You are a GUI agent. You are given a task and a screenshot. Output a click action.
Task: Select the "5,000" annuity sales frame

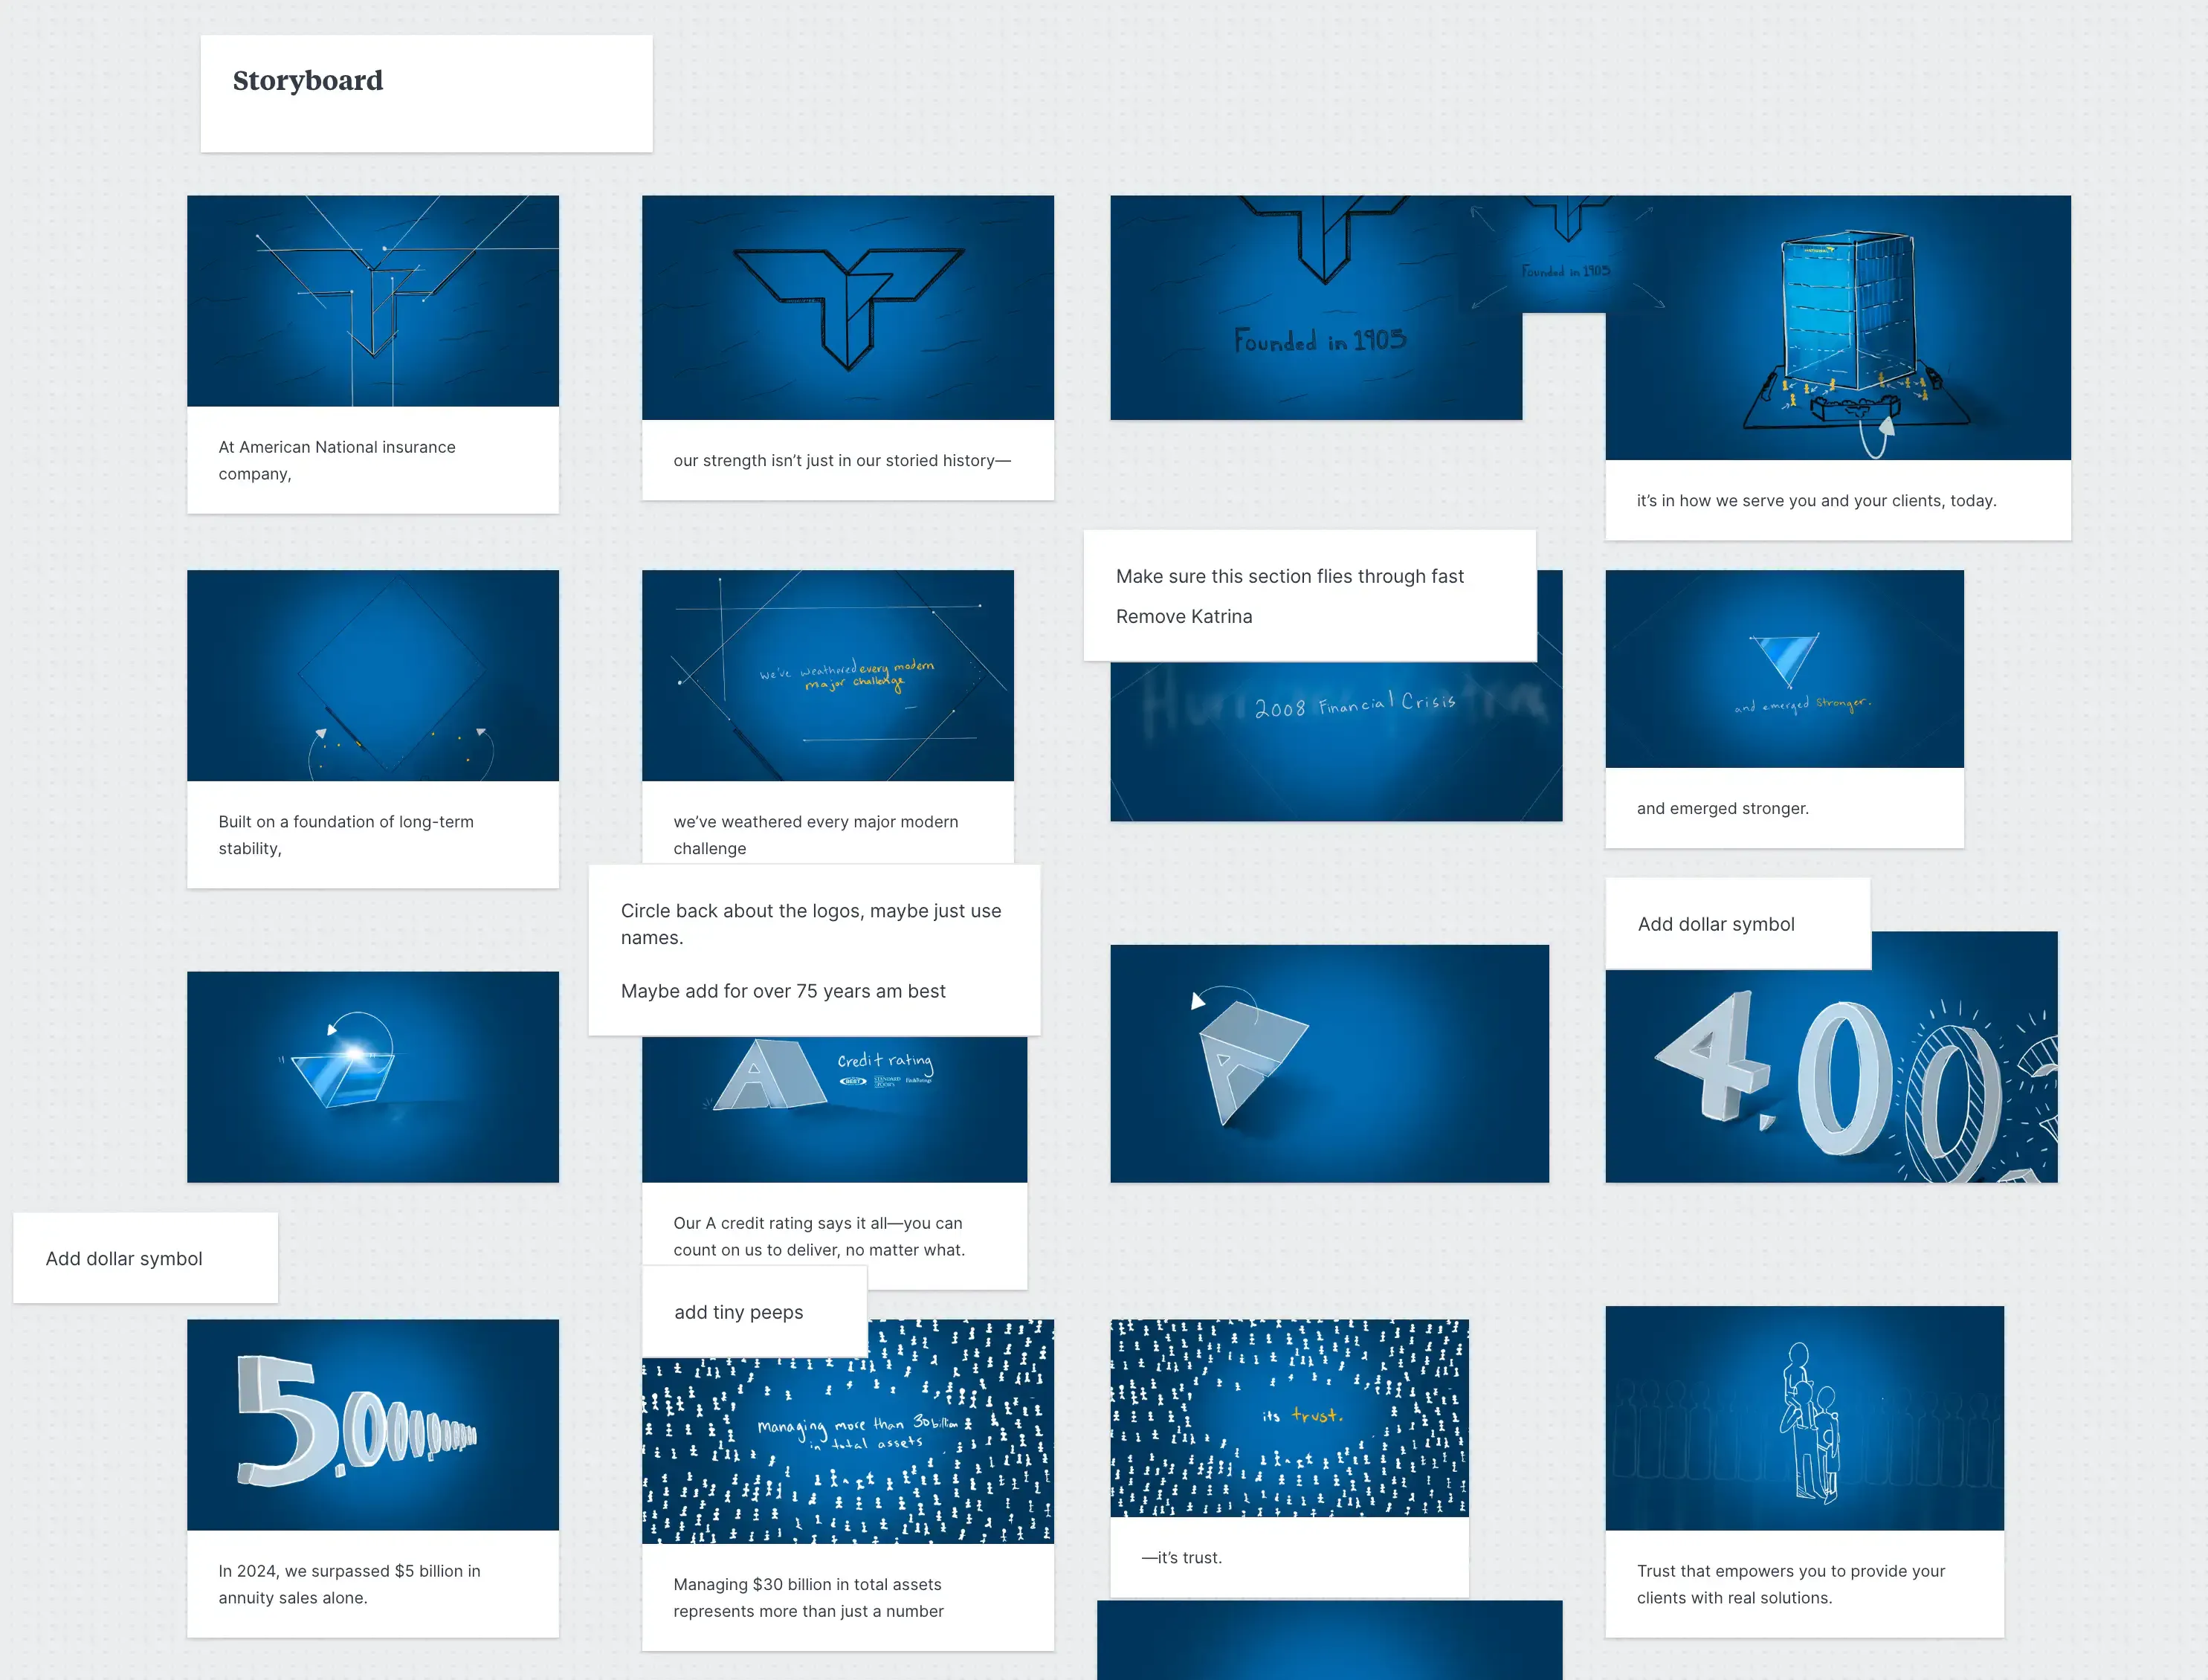372,1425
